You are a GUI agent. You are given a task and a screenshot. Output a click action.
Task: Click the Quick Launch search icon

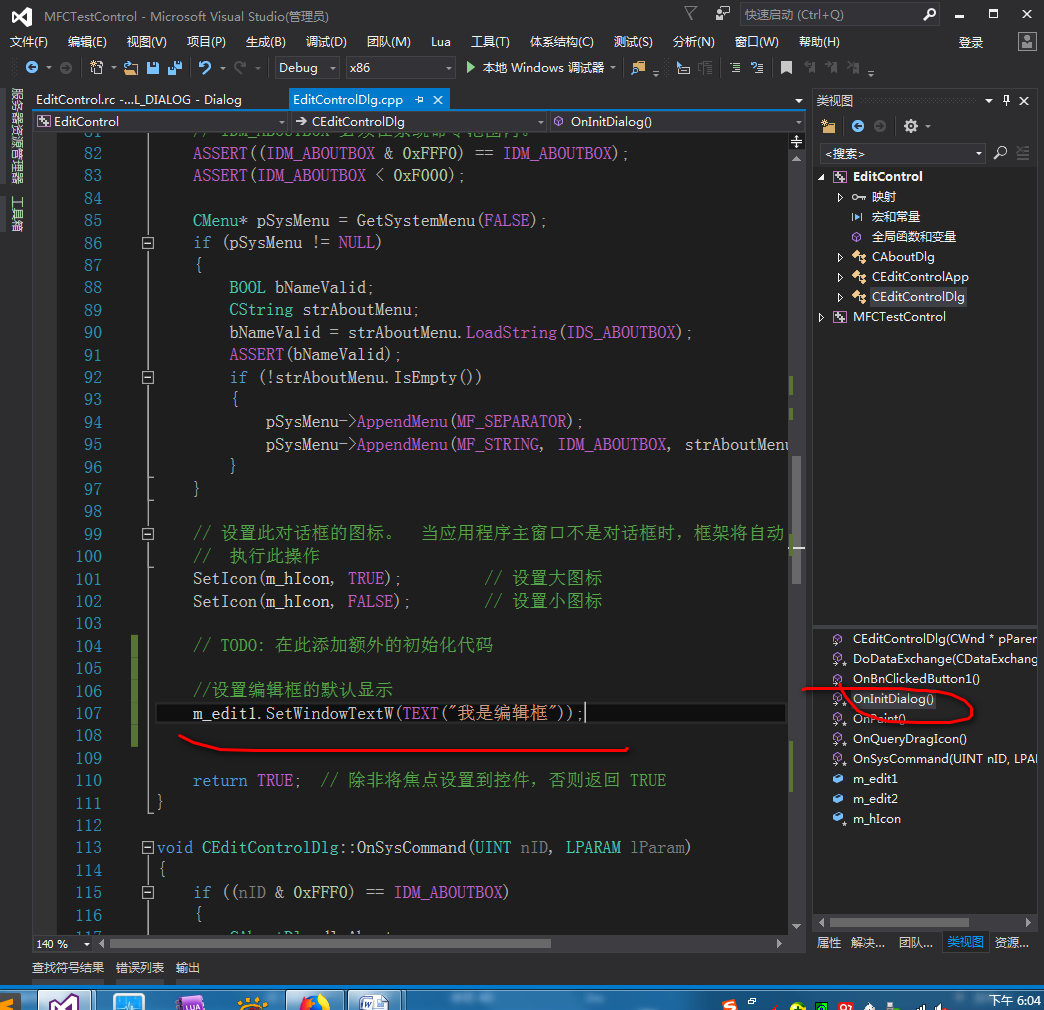coord(929,15)
